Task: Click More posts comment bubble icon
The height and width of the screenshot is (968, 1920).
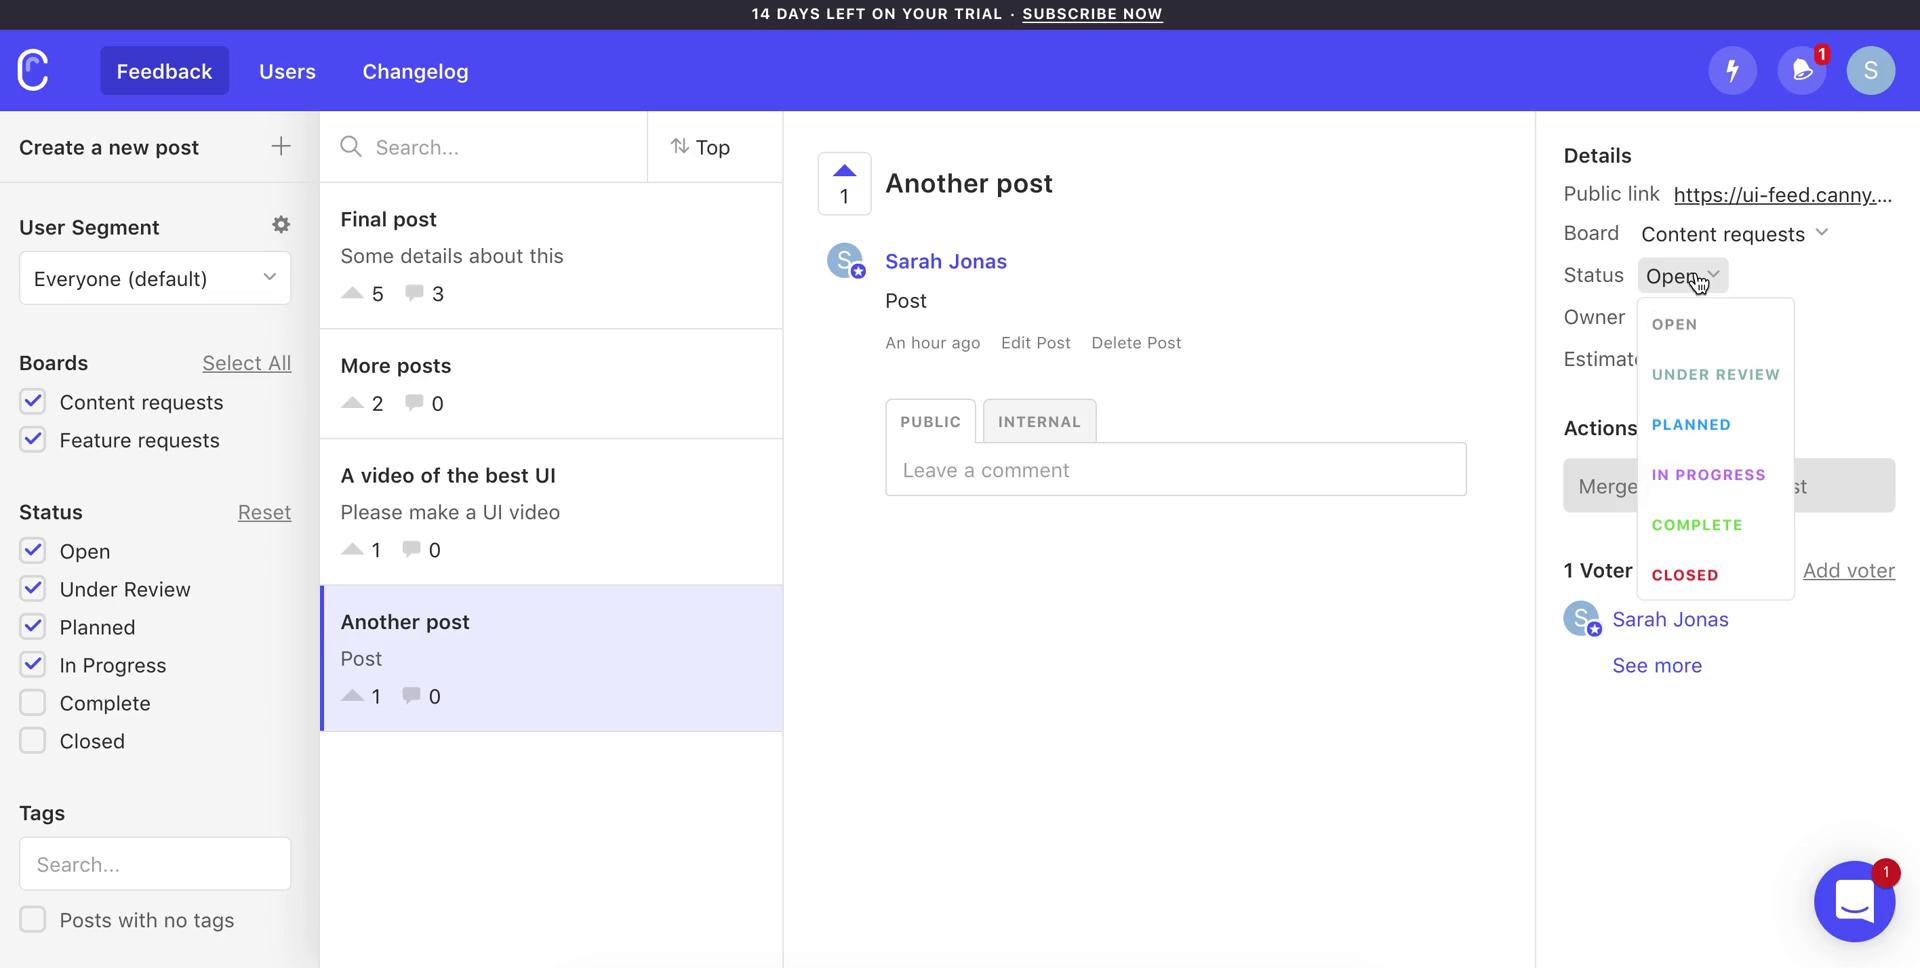Action: click(x=414, y=403)
